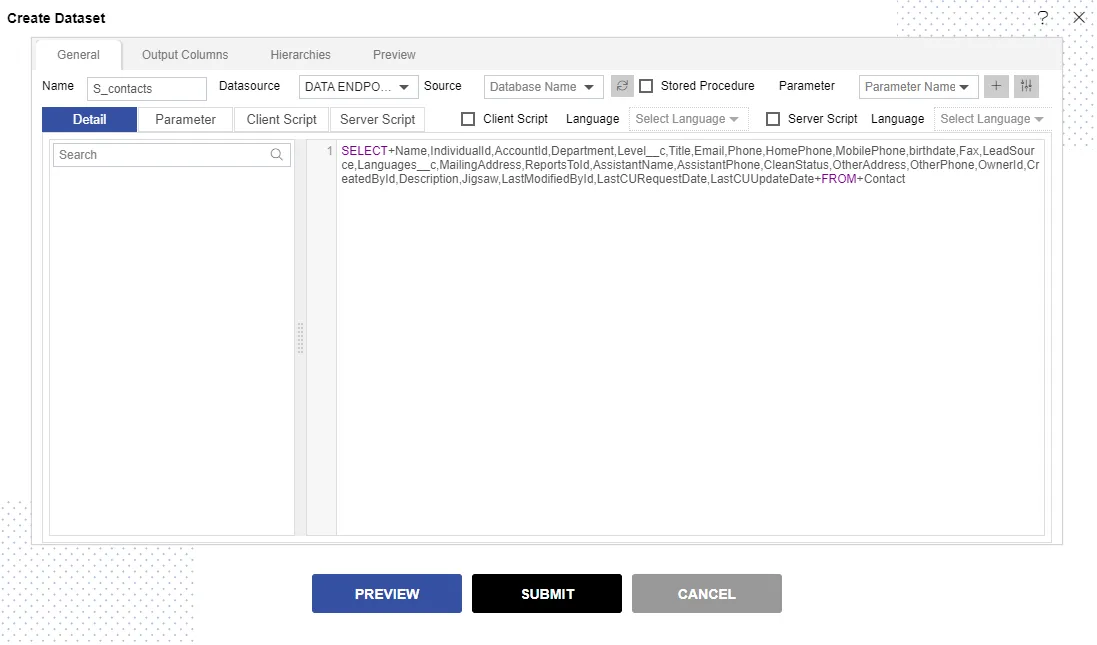1097x645 pixels.
Task: Click the SELECT keyword in query
Action: click(x=364, y=150)
